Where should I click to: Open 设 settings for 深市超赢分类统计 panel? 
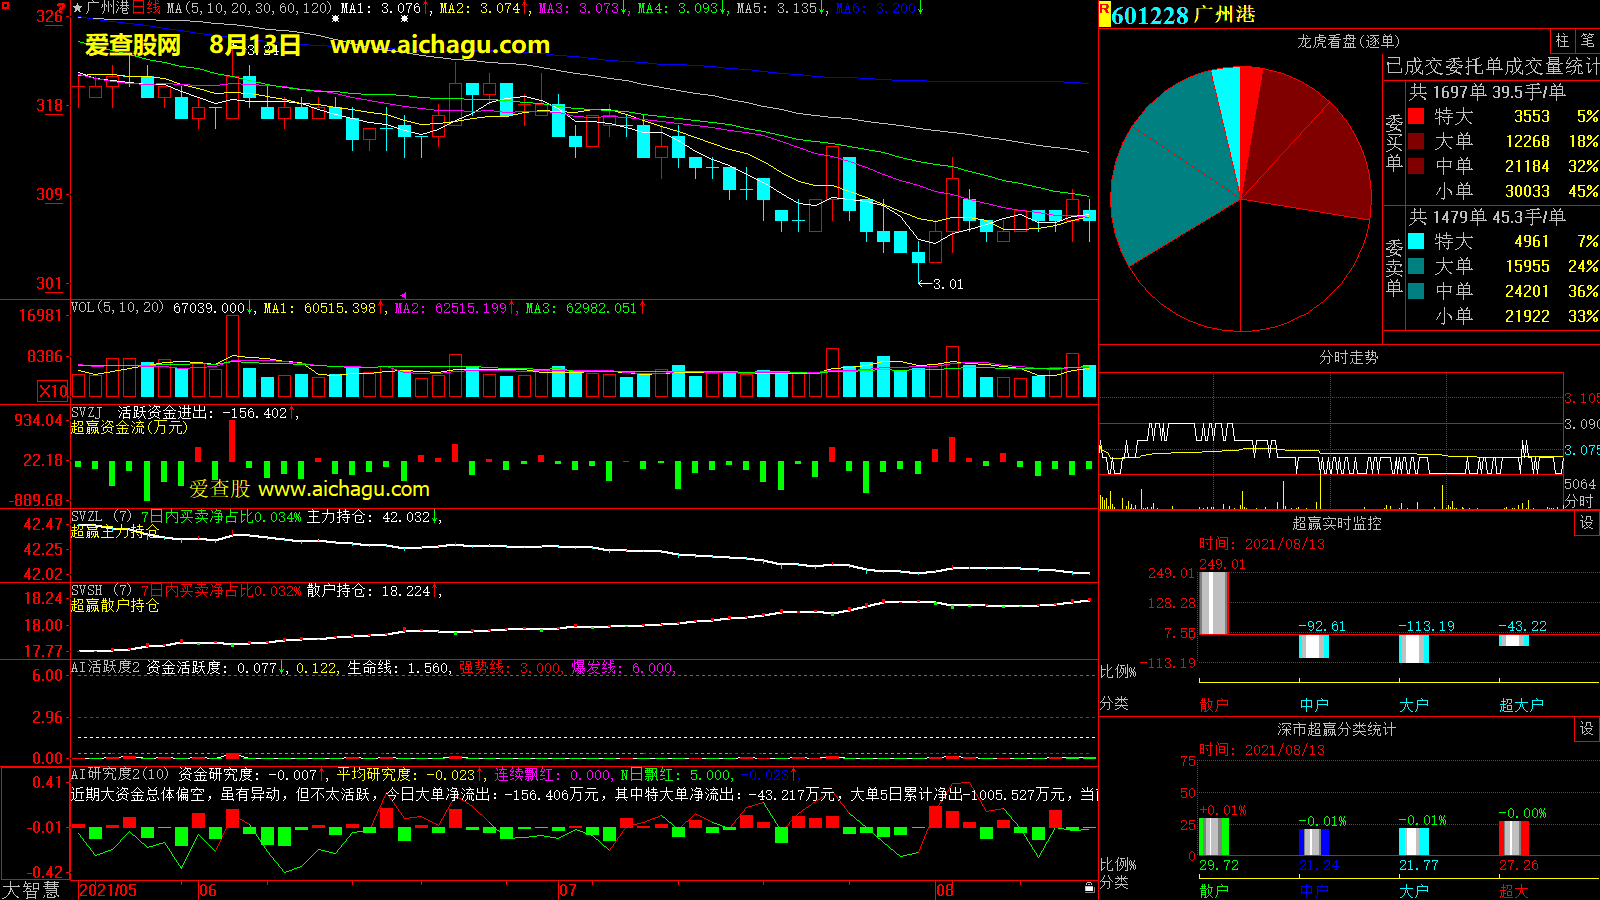tap(1587, 729)
